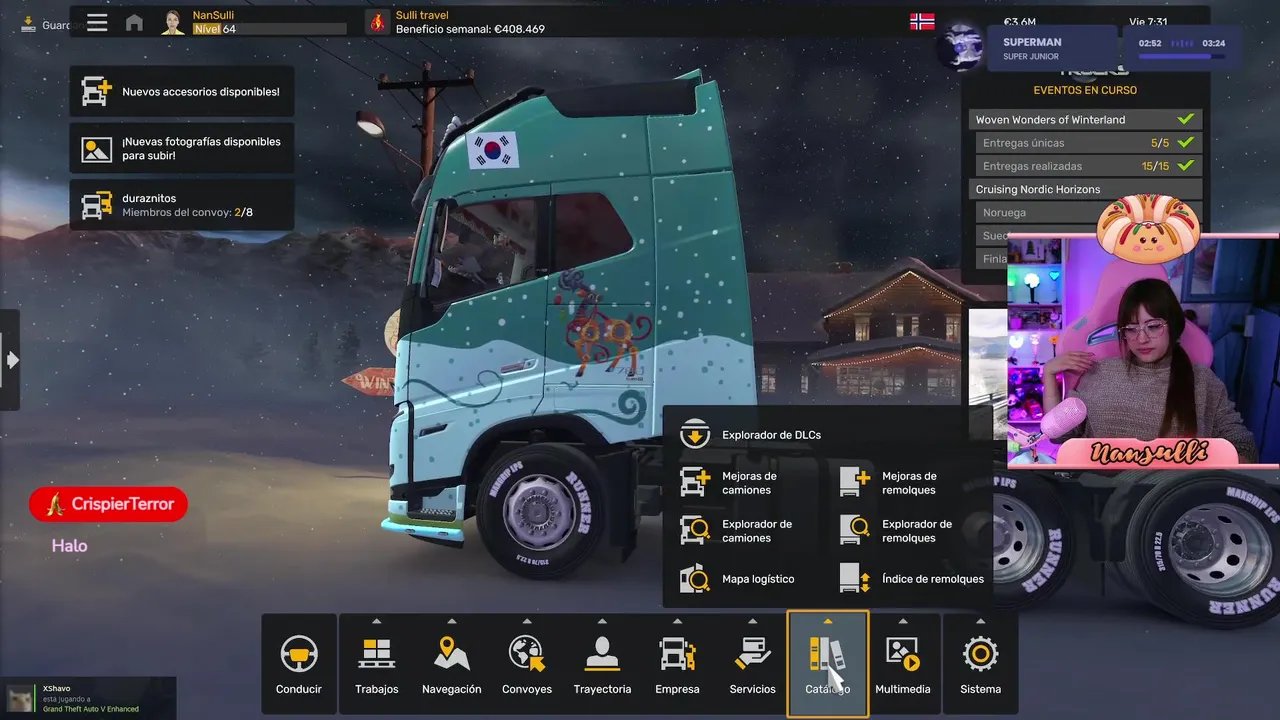Image resolution: width=1280 pixels, height=720 pixels.
Task: Click the expand arrow above Trayectoria
Action: (x=602, y=621)
